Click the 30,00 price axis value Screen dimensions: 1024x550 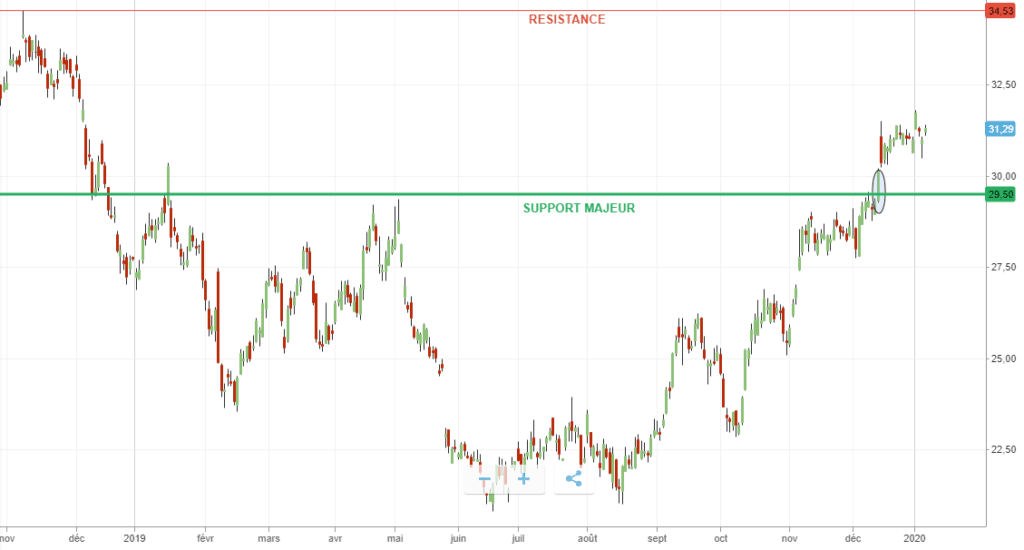(1003, 176)
